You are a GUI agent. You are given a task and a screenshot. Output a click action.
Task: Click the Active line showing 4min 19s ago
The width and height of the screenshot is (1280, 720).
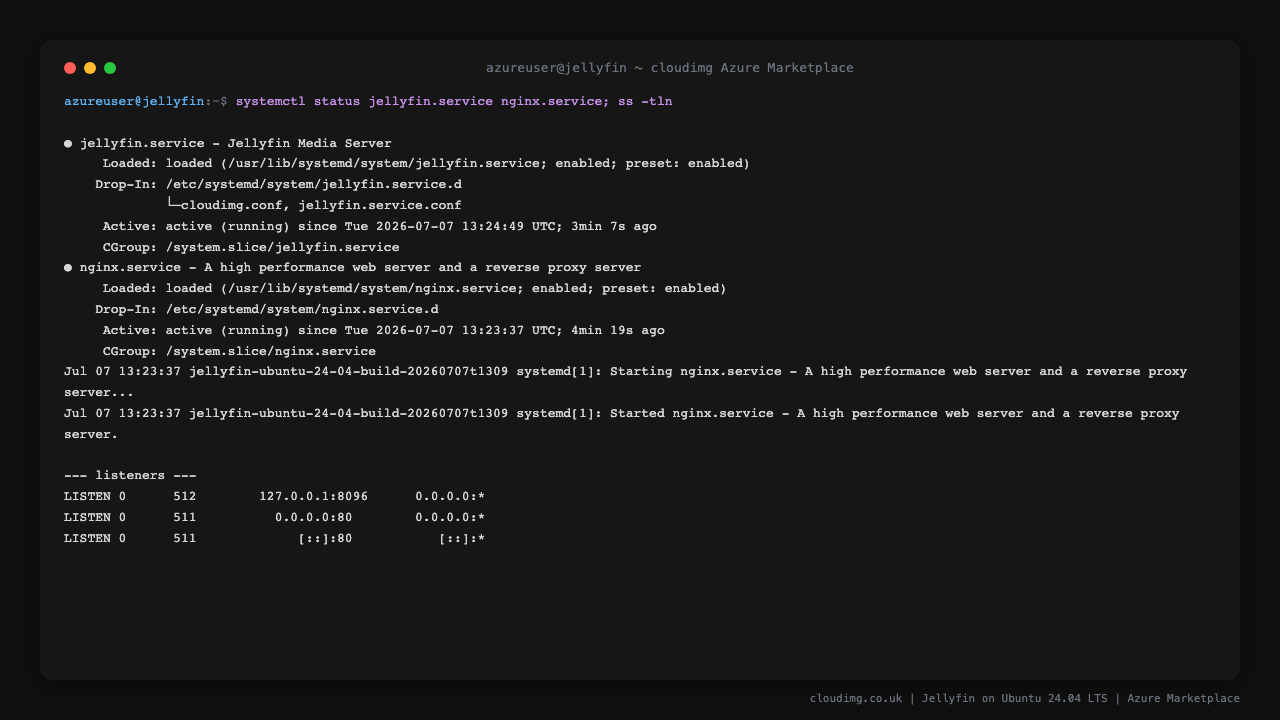coord(384,330)
